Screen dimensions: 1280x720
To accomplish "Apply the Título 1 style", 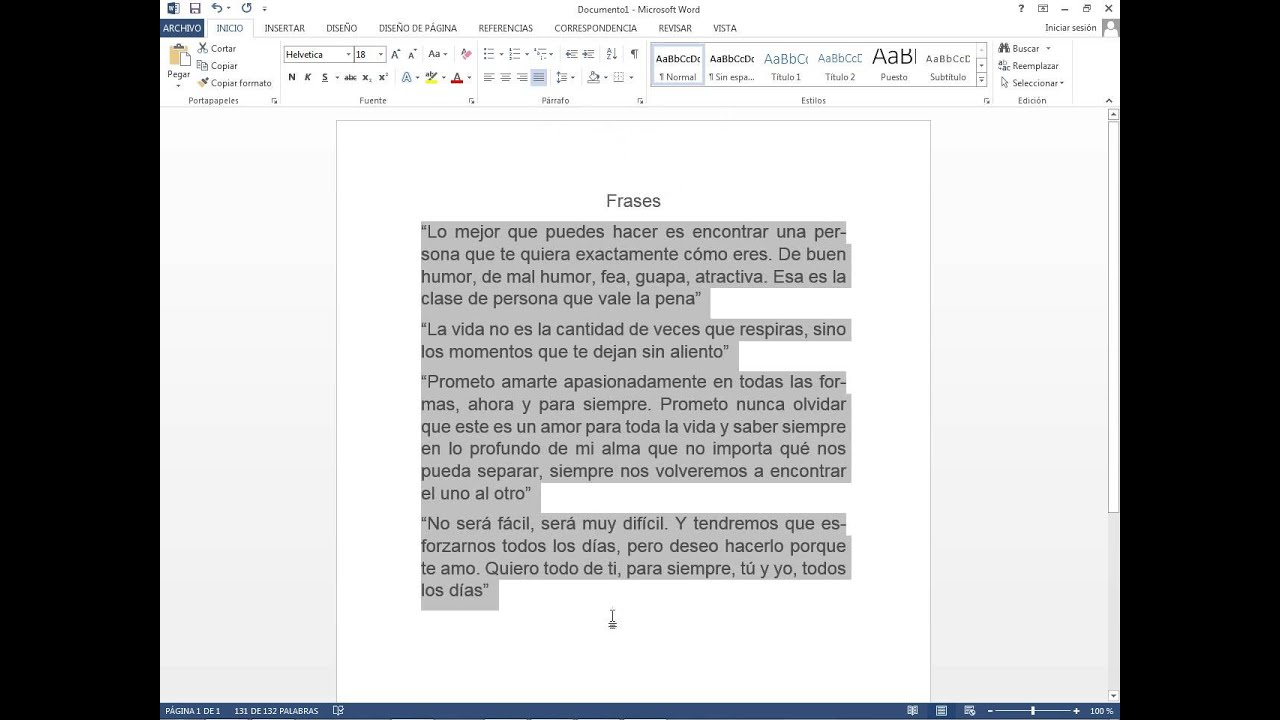I will [x=786, y=65].
